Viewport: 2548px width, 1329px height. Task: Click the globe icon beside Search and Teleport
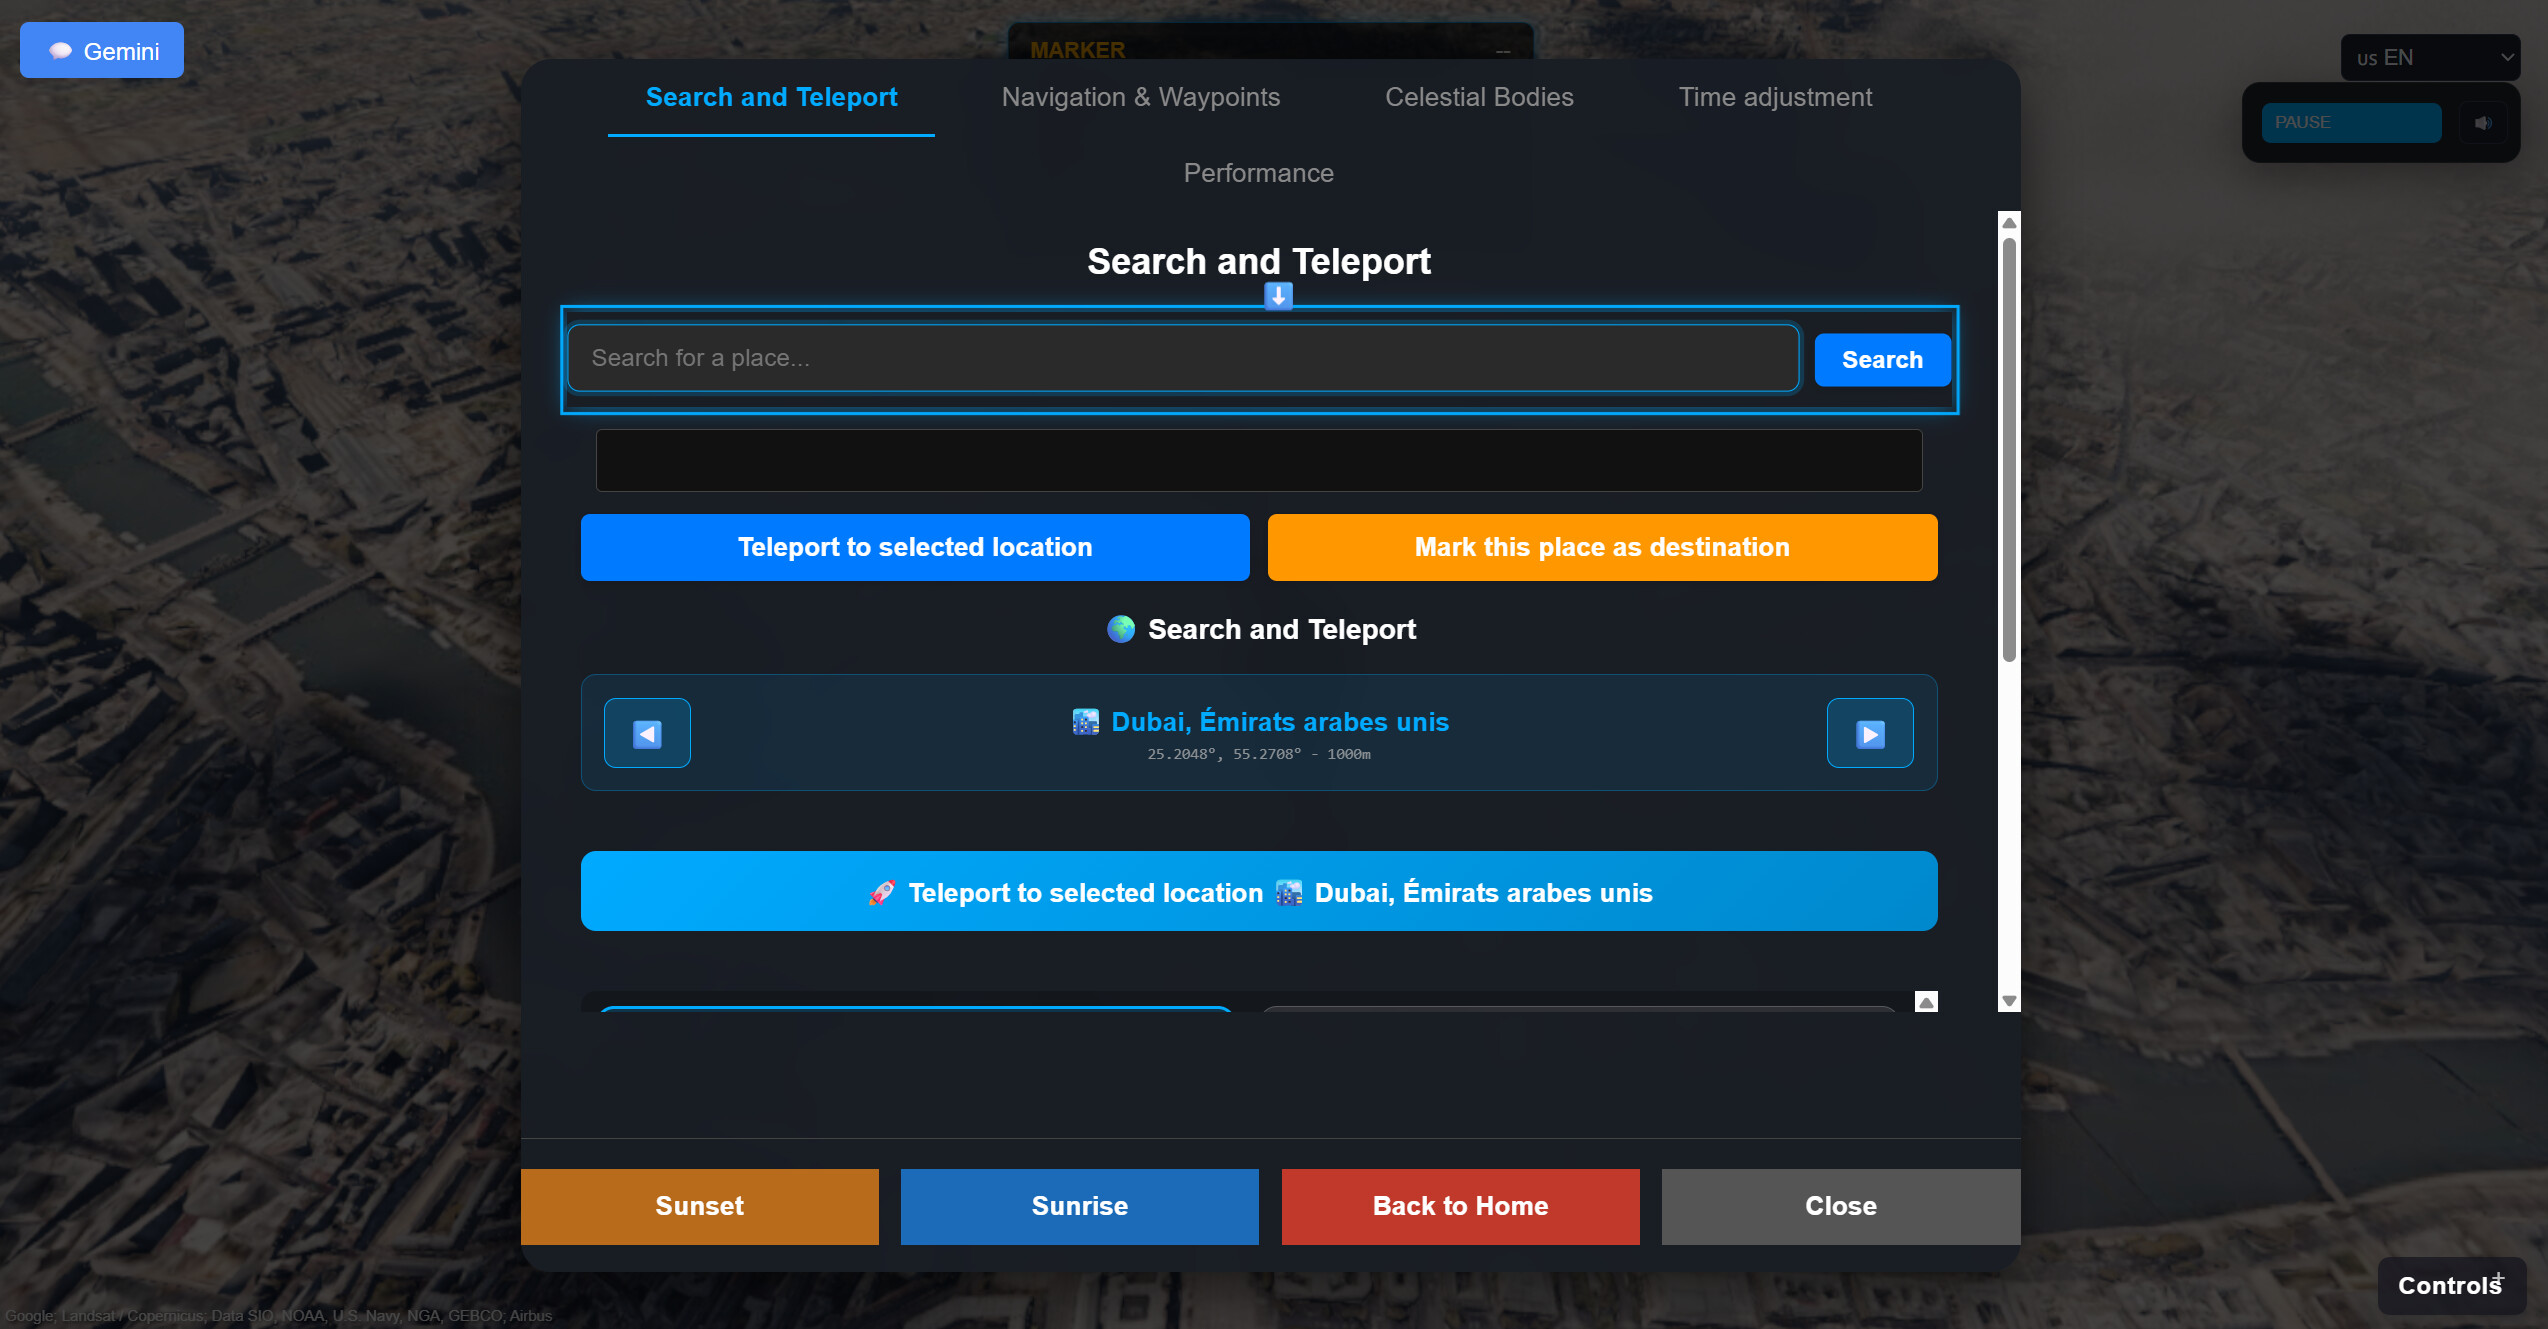tap(1121, 629)
